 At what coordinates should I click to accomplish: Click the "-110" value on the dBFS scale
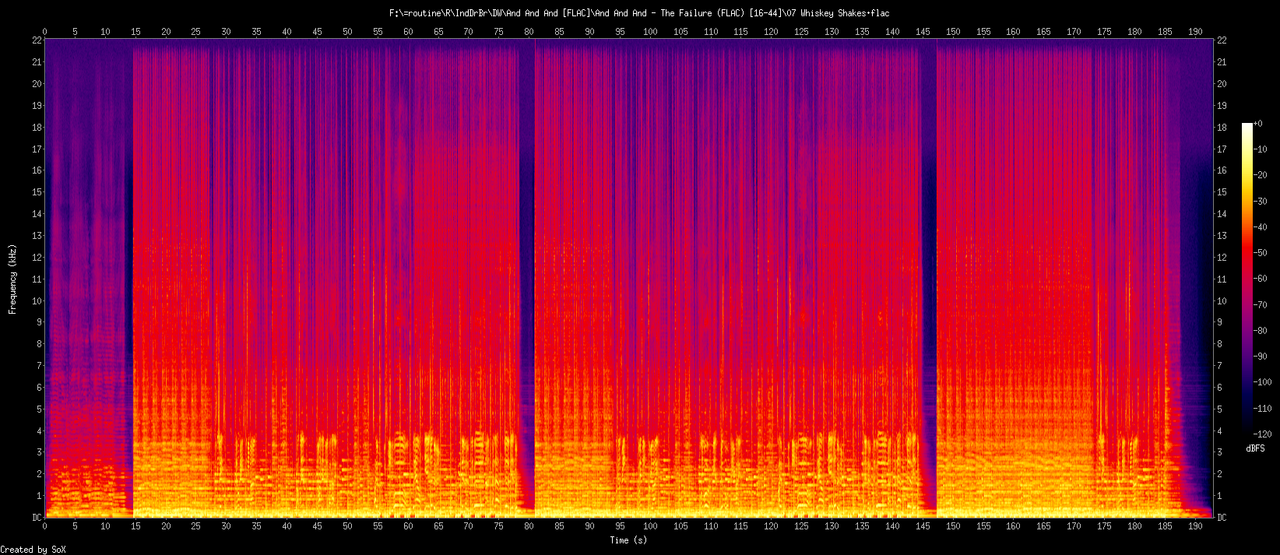click(1264, 409)
